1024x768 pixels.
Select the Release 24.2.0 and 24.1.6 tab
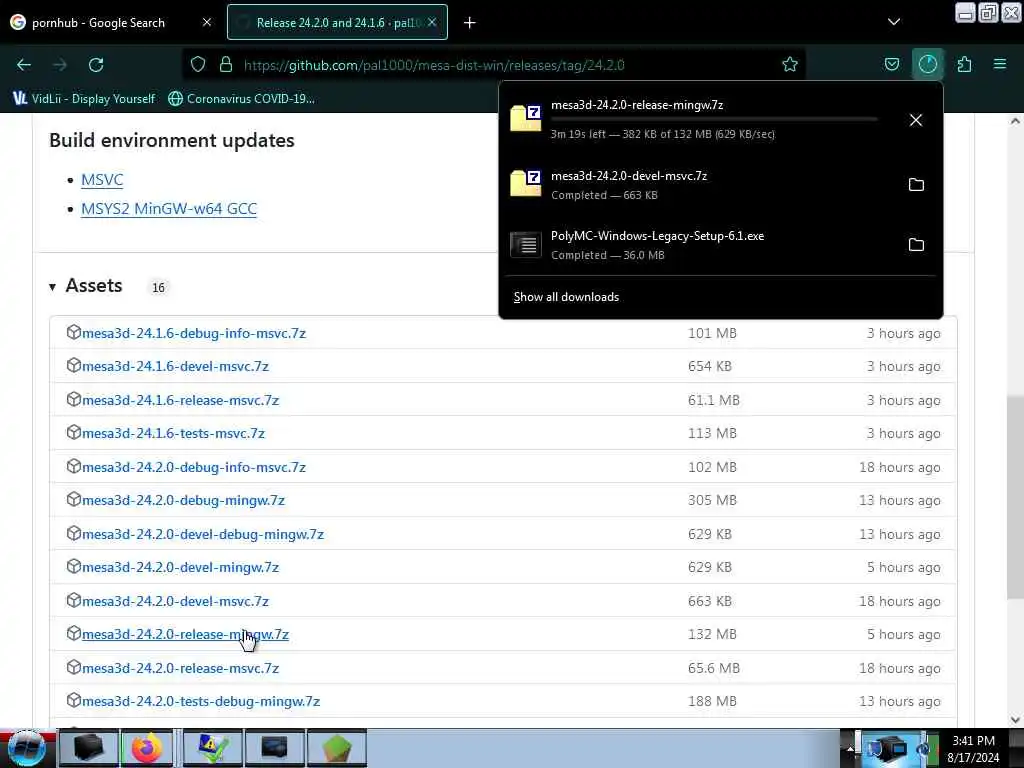[x=337, y=23]
